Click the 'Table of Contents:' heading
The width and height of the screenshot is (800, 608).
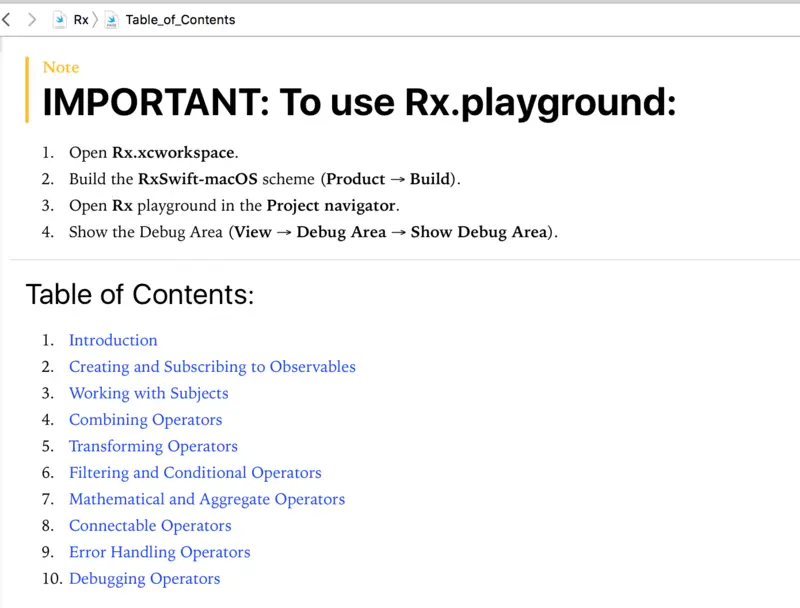(x=140, y=295)
